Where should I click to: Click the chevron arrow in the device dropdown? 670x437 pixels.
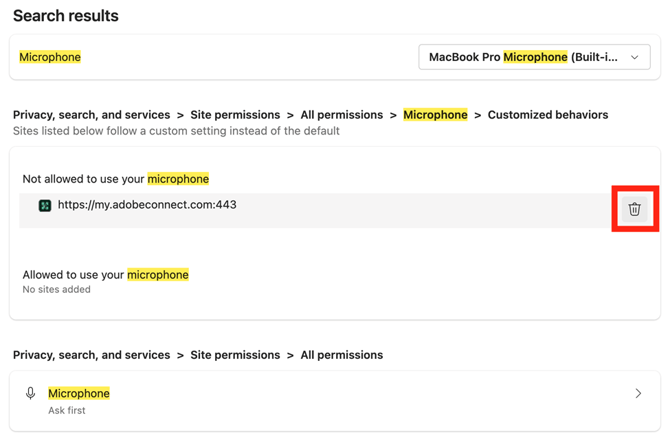click(634, 57)
